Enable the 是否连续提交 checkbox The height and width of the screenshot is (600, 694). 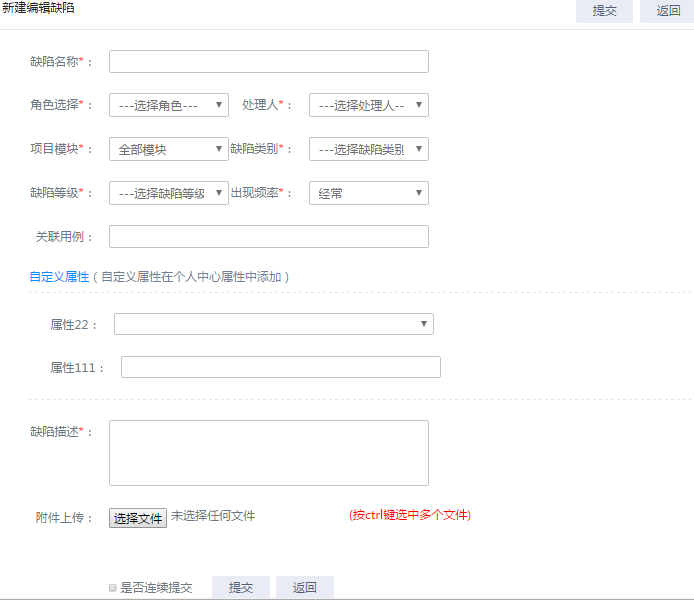(x=113, y=588)
